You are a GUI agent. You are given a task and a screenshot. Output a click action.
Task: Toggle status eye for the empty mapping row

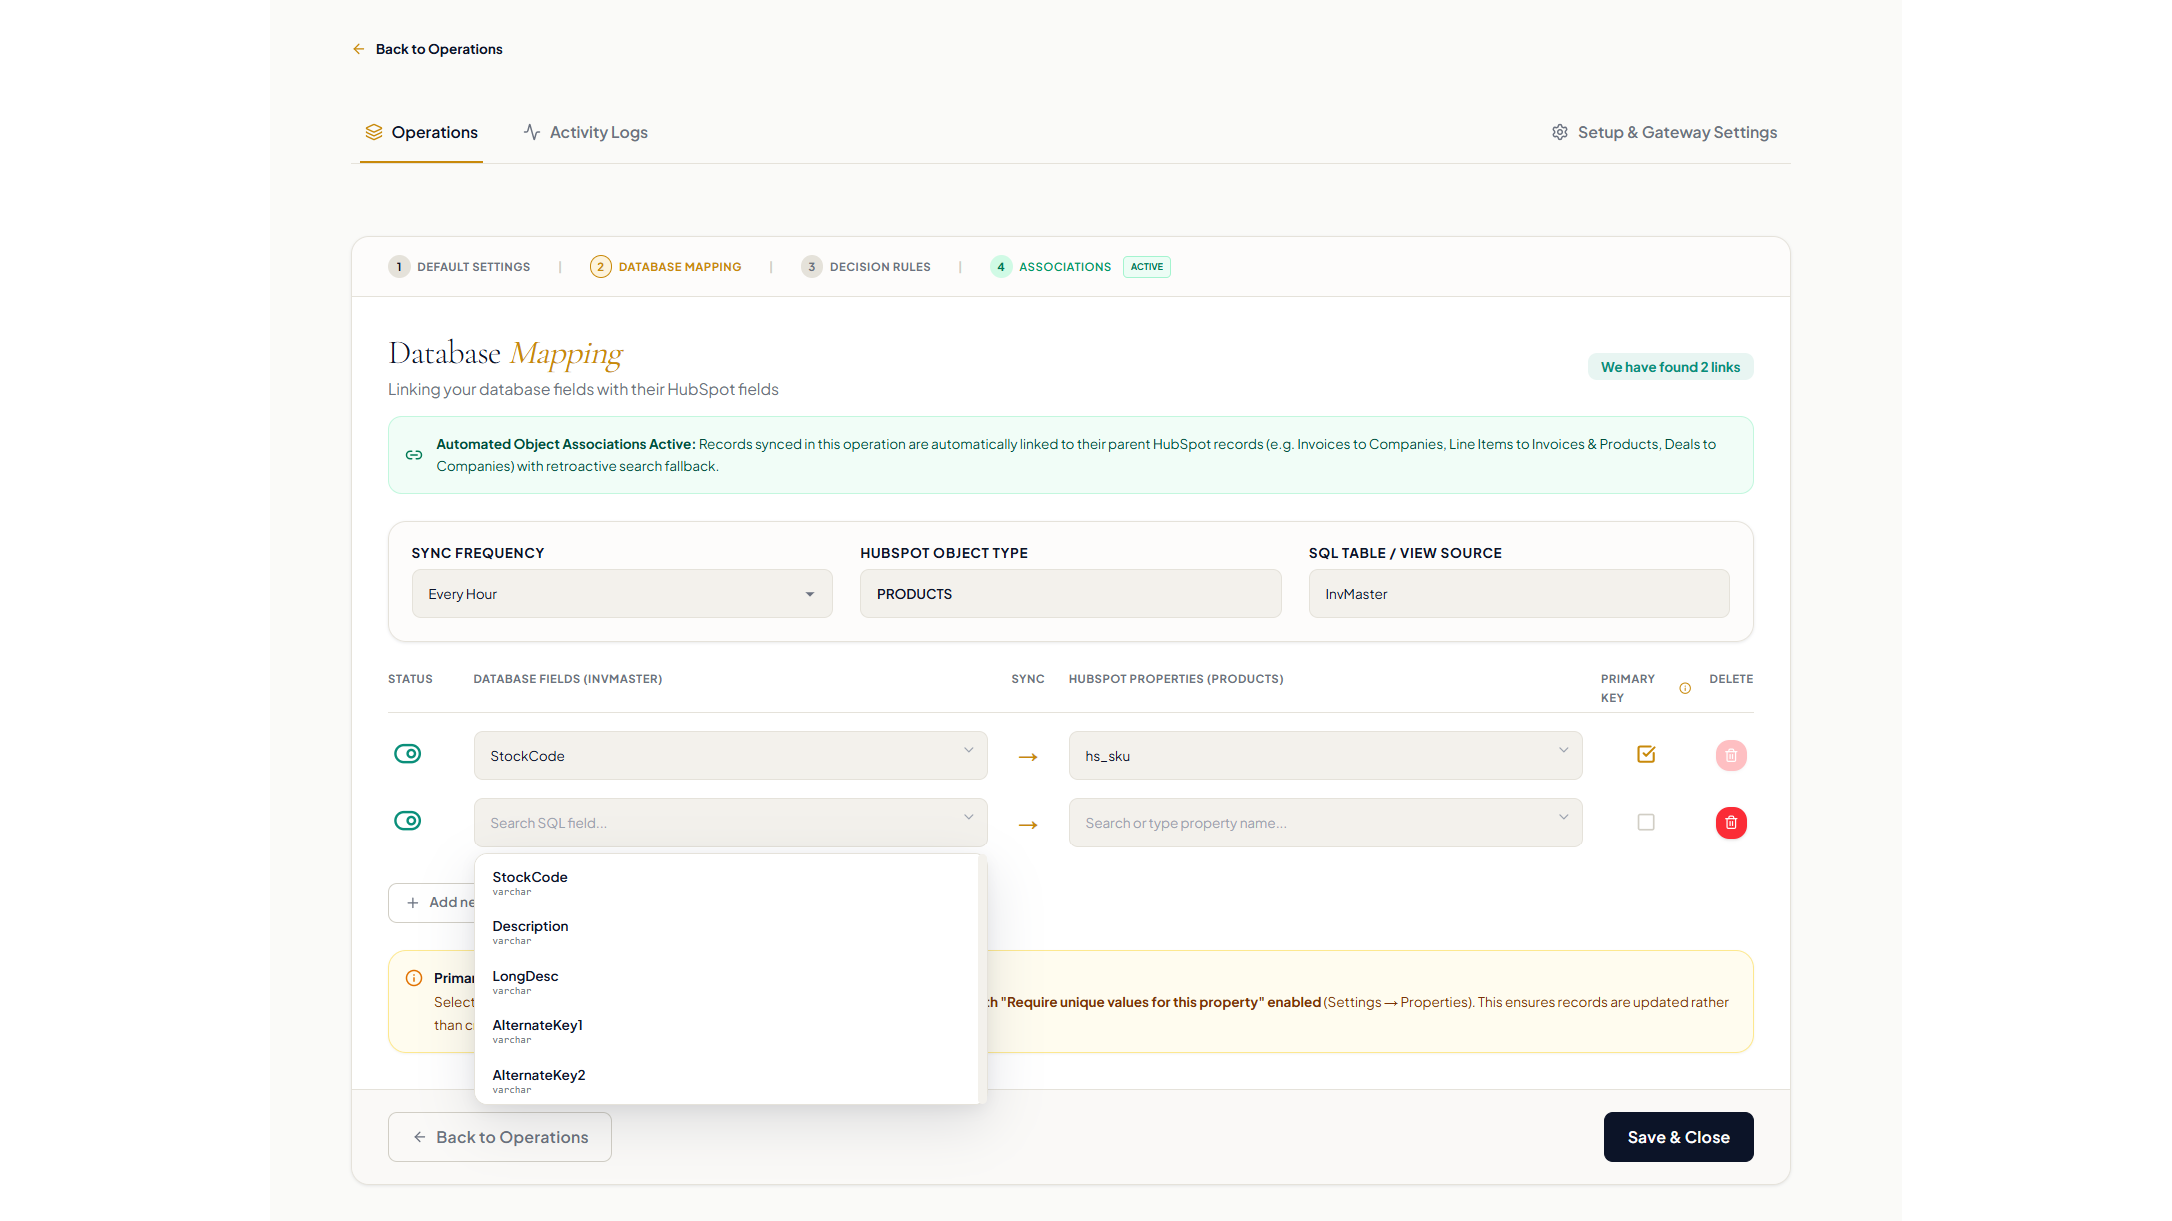click(407, 821)
